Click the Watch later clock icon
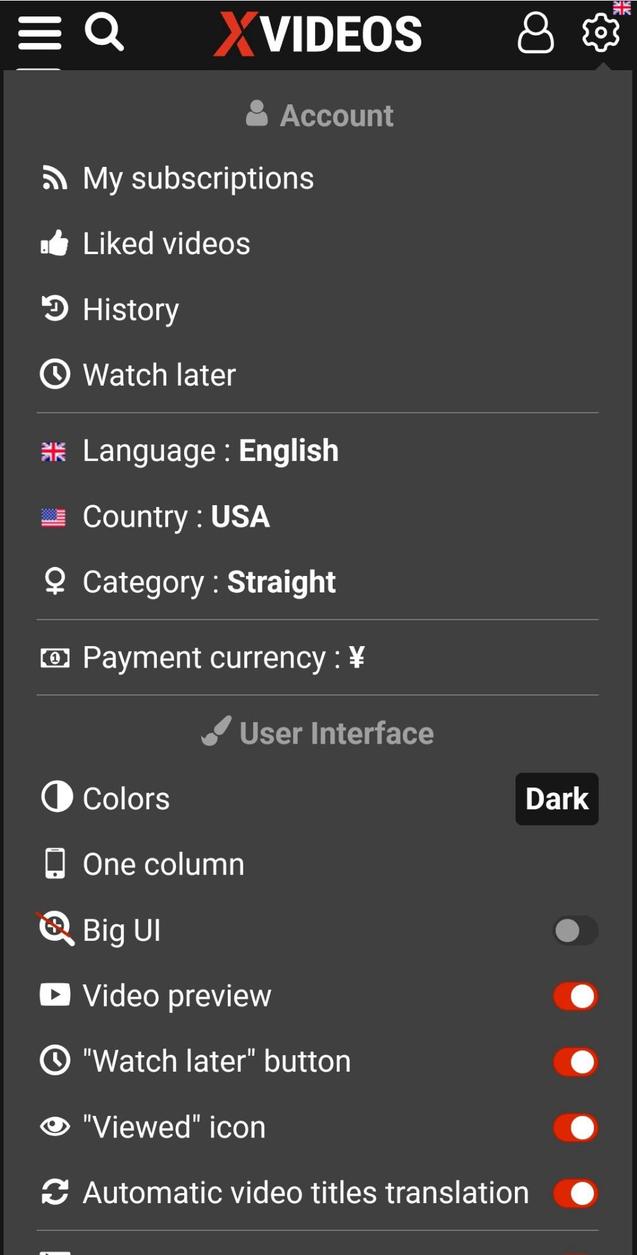Screen dimensions: 637x1255 (55, 374)
